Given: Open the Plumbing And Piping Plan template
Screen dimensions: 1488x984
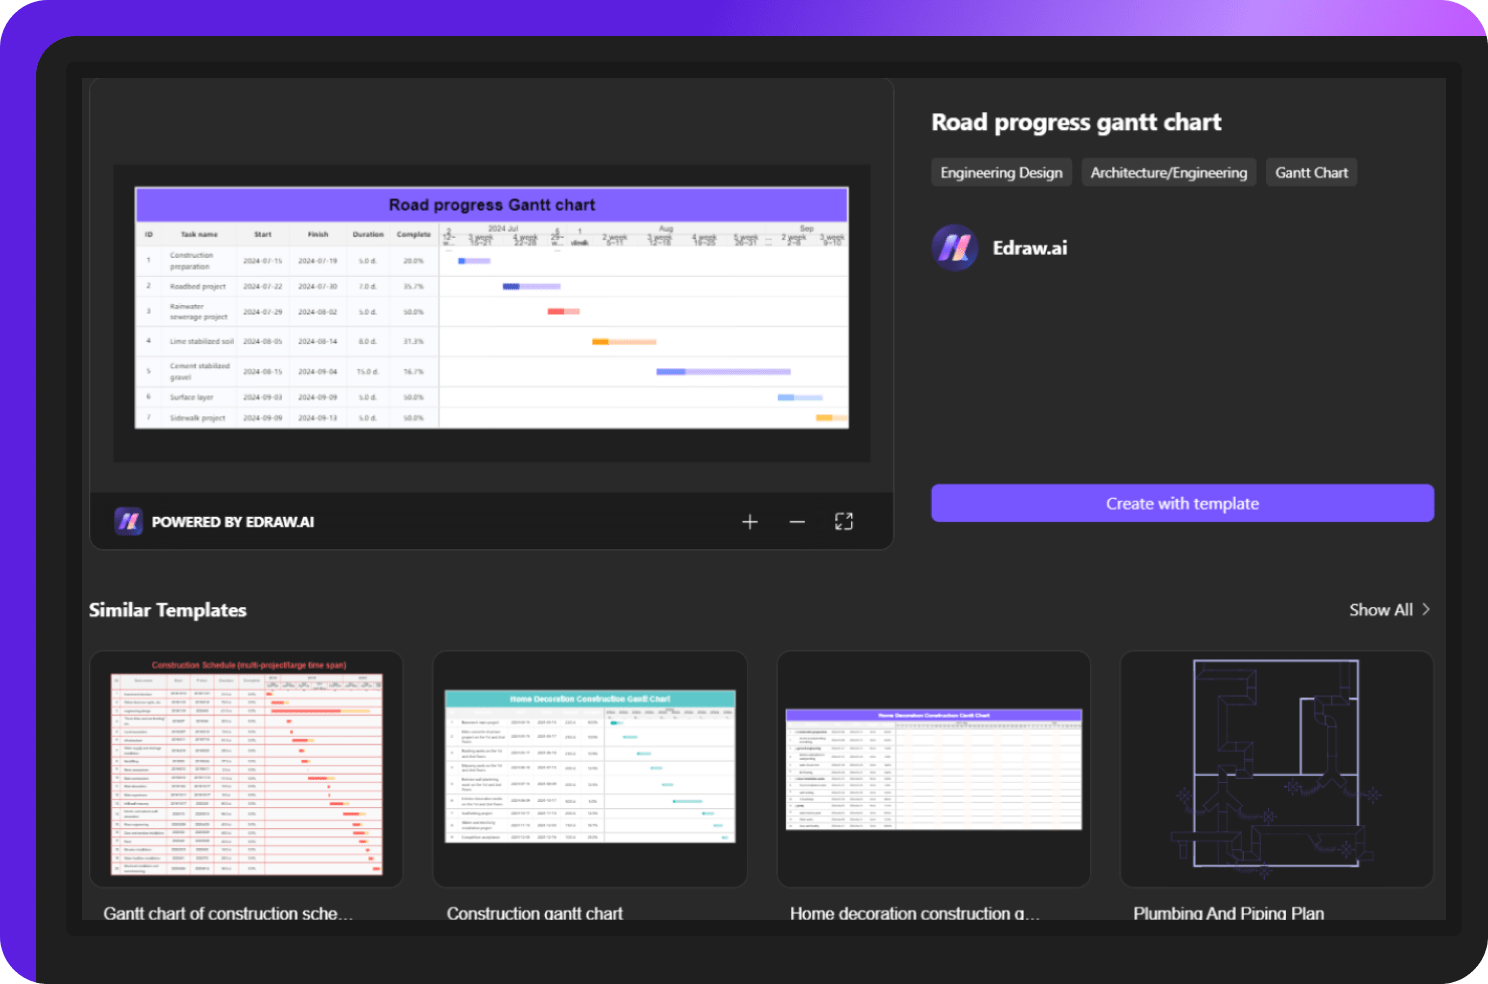Looking at the screenshot, I should [1276, 769].
